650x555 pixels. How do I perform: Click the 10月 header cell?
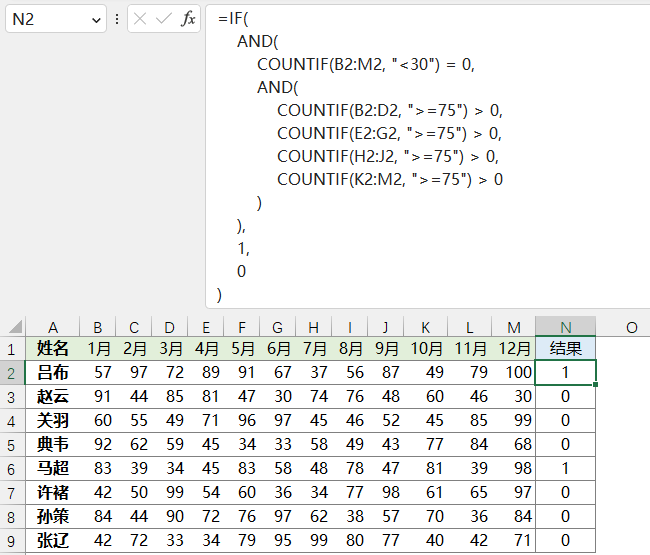click(425, 349)
